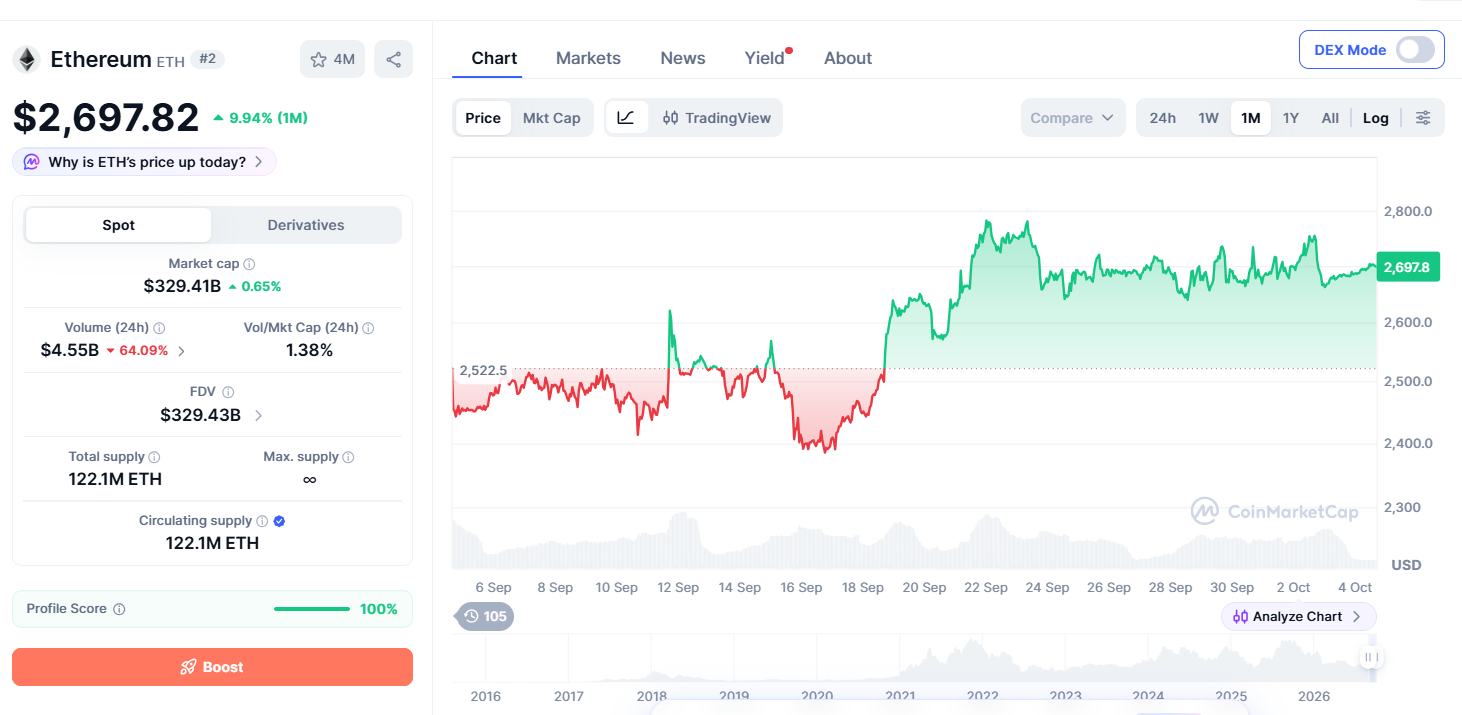
Task: Click the $329.43B FDV value
Action: point(200,415)
